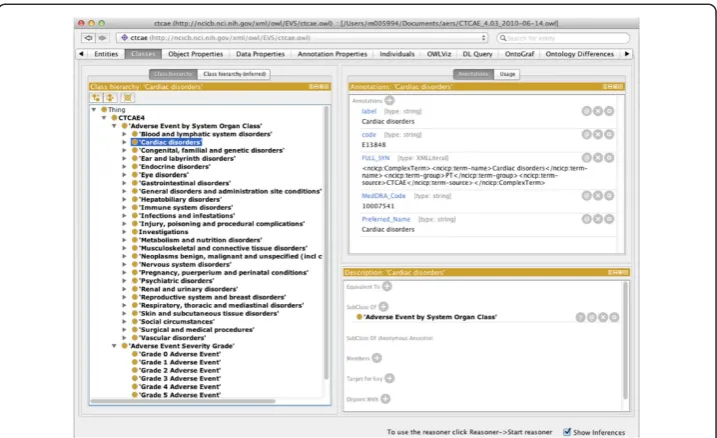Viewport: 717px width, 438px height.
Task: Collapse 'Adverse Event by System Organ Class'
Action: coord(114,126)
